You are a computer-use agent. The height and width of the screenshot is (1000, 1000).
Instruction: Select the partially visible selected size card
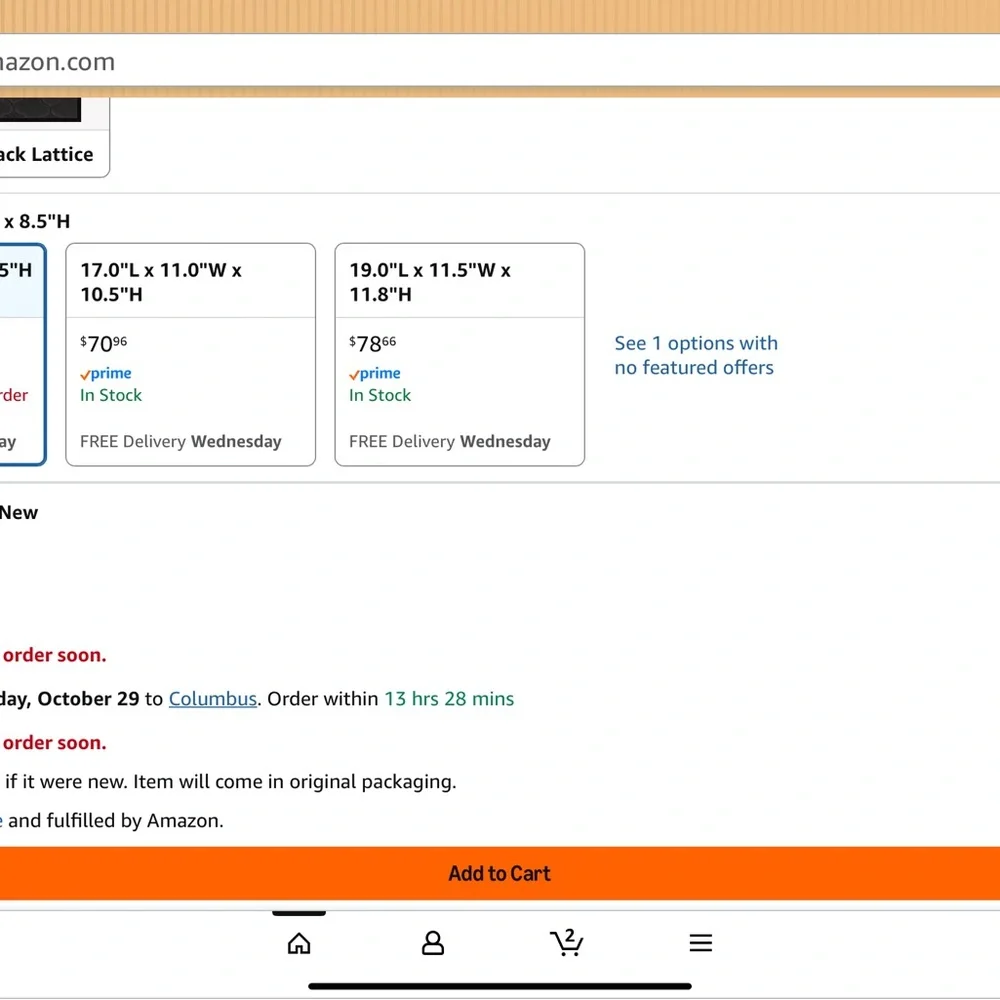(23, 355)
